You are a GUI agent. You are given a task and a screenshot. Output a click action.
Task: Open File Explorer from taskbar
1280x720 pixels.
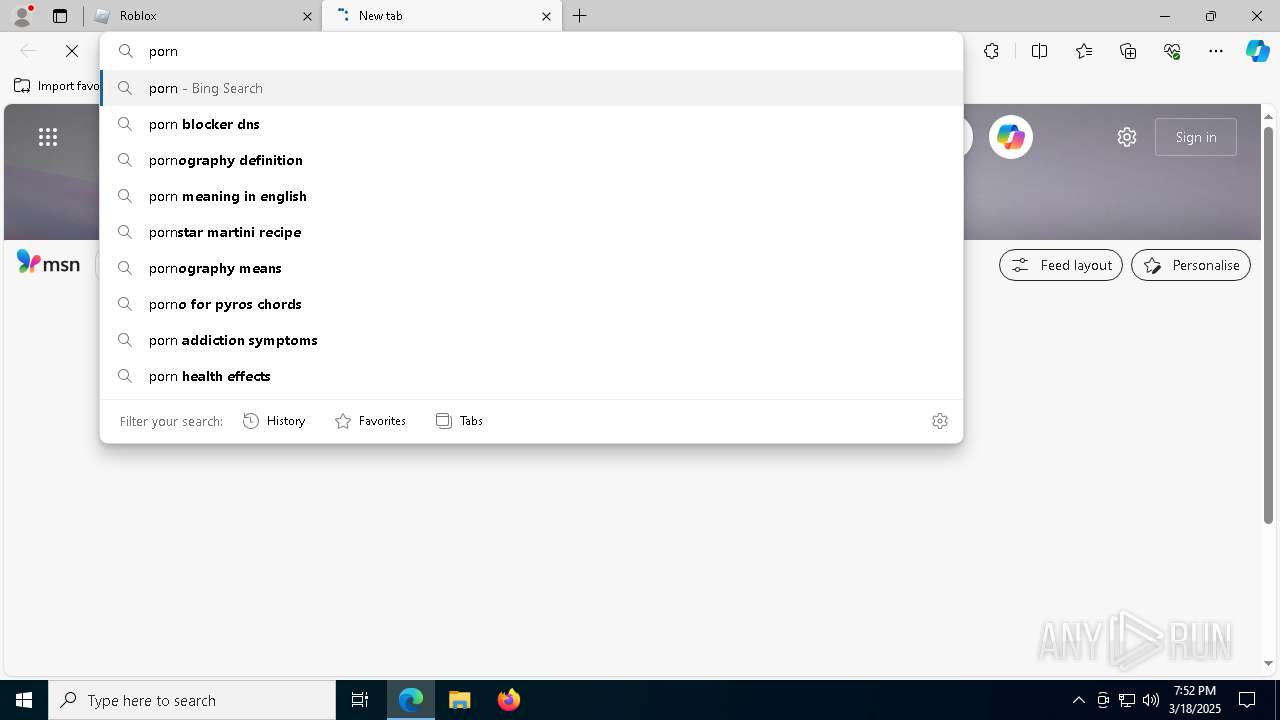460,700
